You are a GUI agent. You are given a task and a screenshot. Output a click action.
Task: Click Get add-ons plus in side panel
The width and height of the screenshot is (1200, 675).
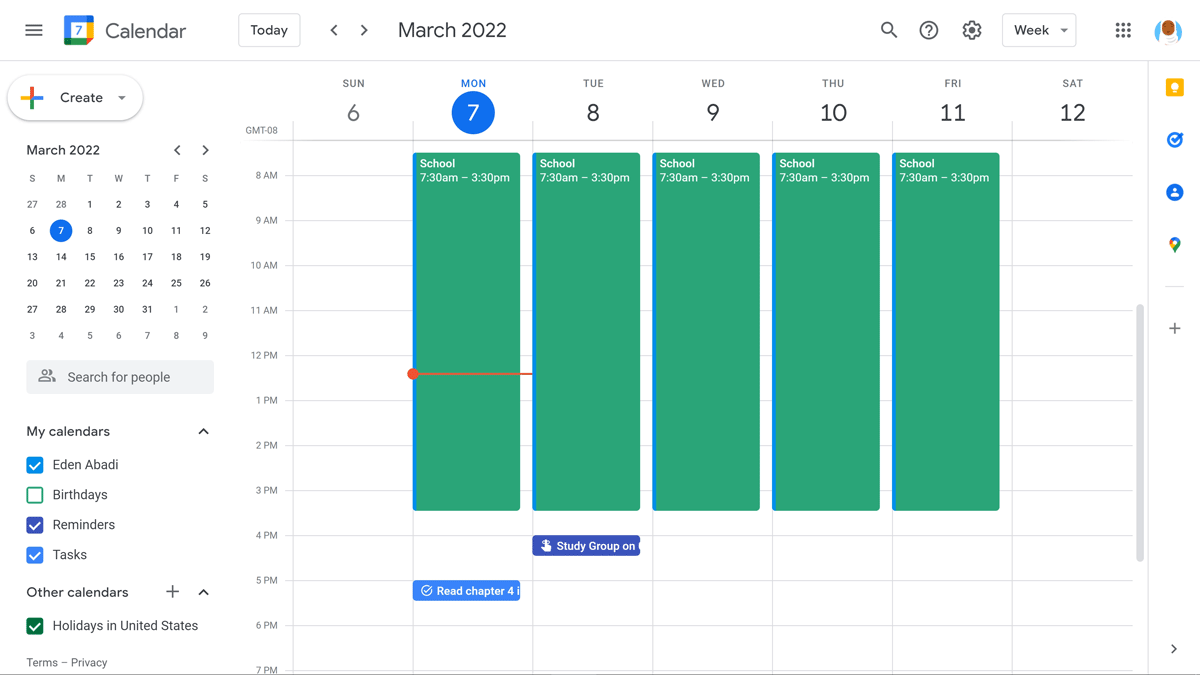pos(1174,327)
